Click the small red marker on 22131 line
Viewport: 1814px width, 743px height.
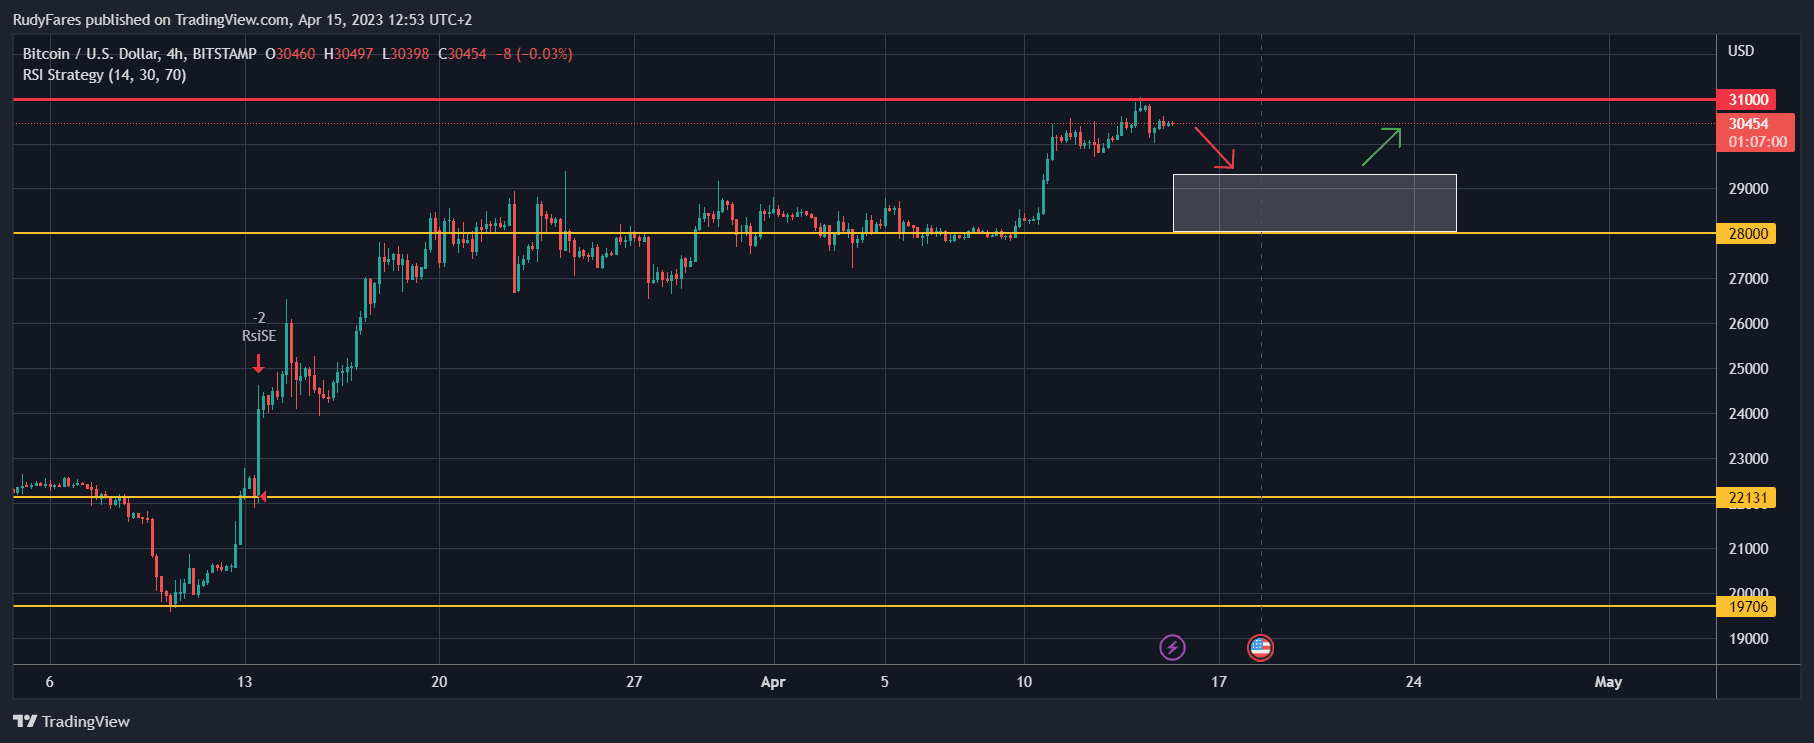coord(263,496)
